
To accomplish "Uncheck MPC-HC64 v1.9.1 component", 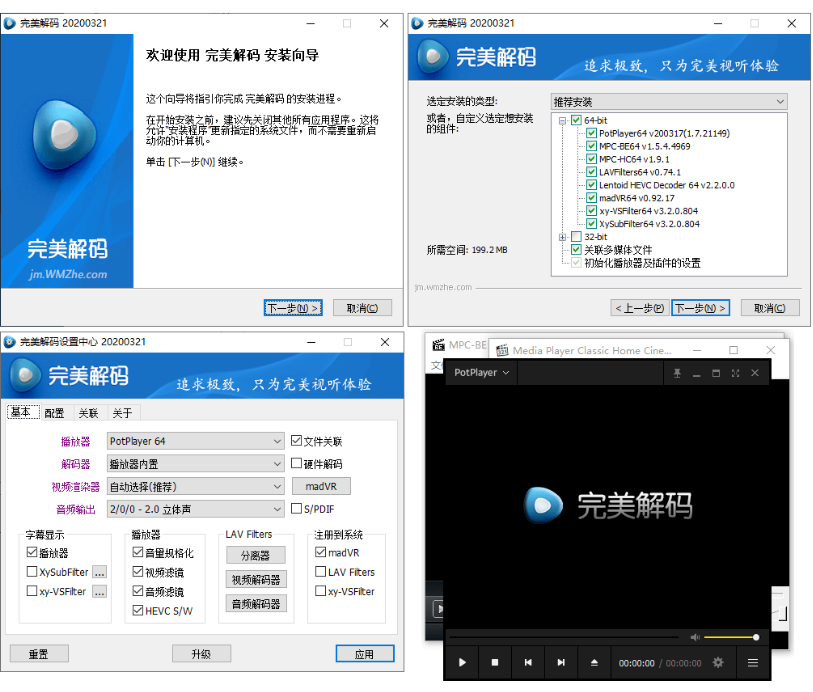I will [591, 159].
